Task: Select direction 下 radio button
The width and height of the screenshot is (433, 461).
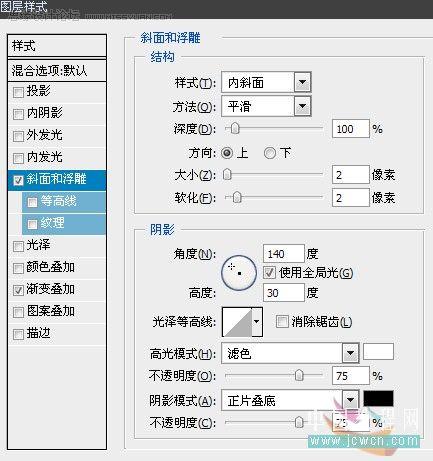Action: coord(270,153)
